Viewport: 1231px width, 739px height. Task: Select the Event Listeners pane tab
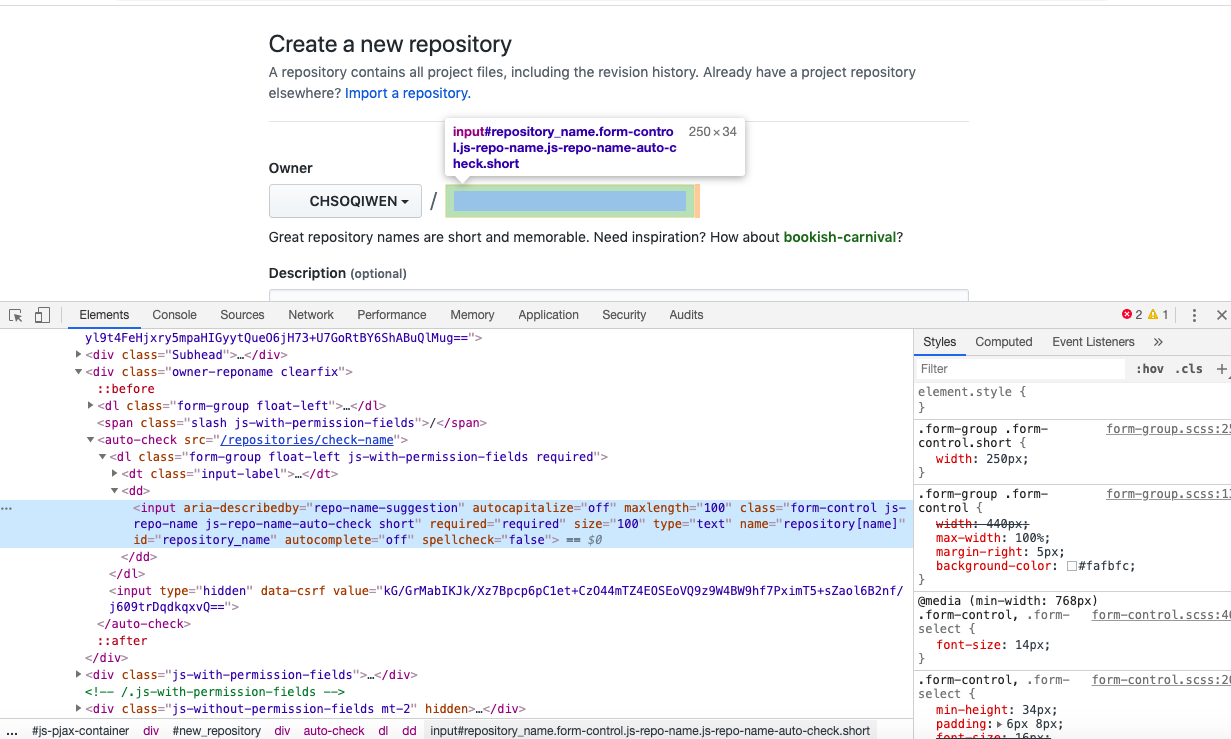pyautogui.click(x=1093, y=342)
